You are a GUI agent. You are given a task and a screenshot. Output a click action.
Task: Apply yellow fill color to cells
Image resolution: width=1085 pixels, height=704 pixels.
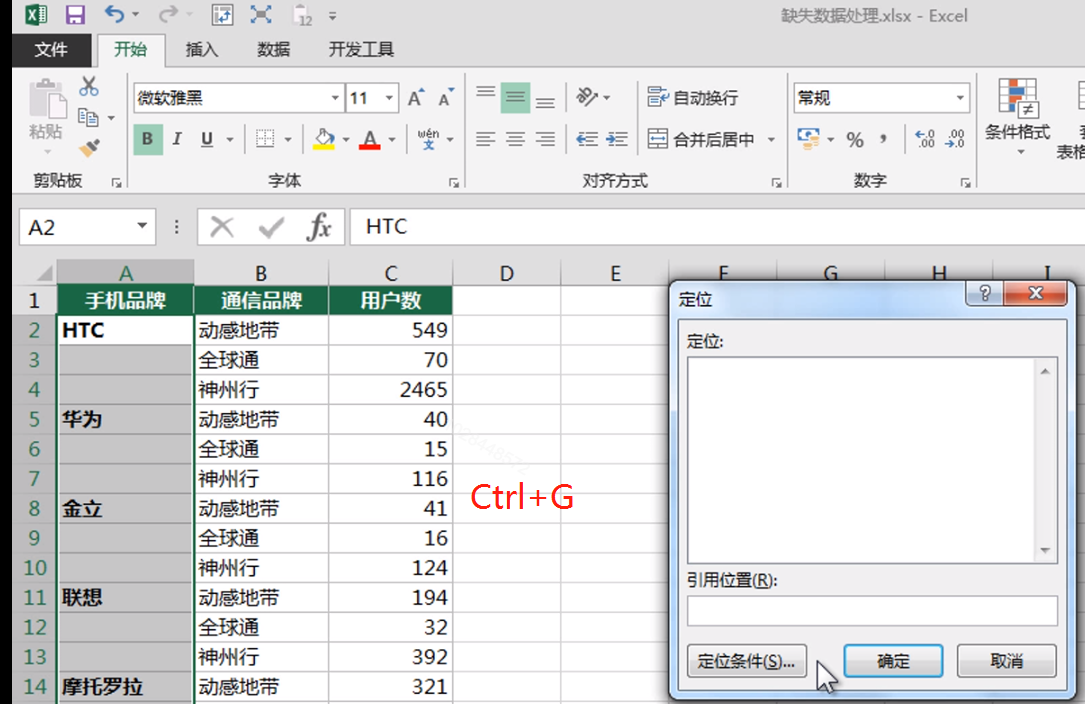(324, 139)
